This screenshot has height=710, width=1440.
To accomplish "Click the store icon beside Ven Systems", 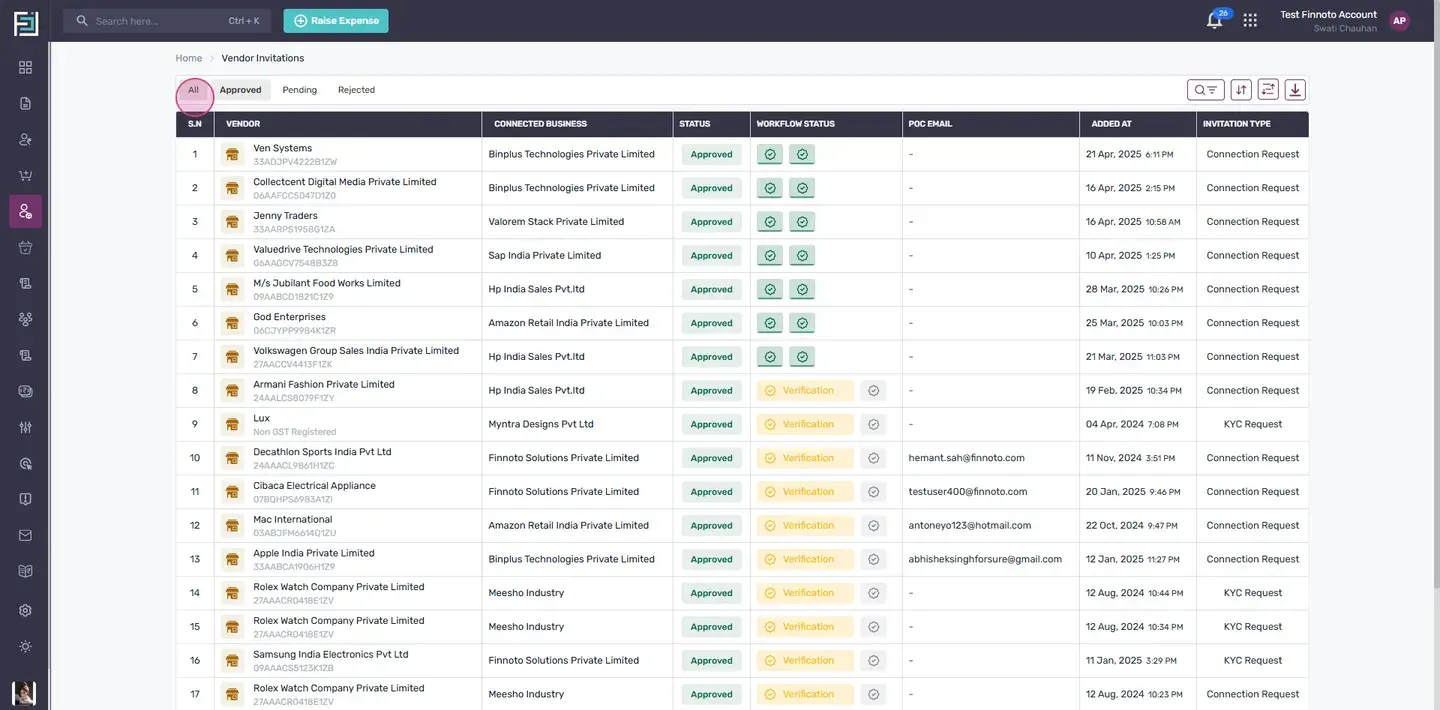I will coord(233,154).
